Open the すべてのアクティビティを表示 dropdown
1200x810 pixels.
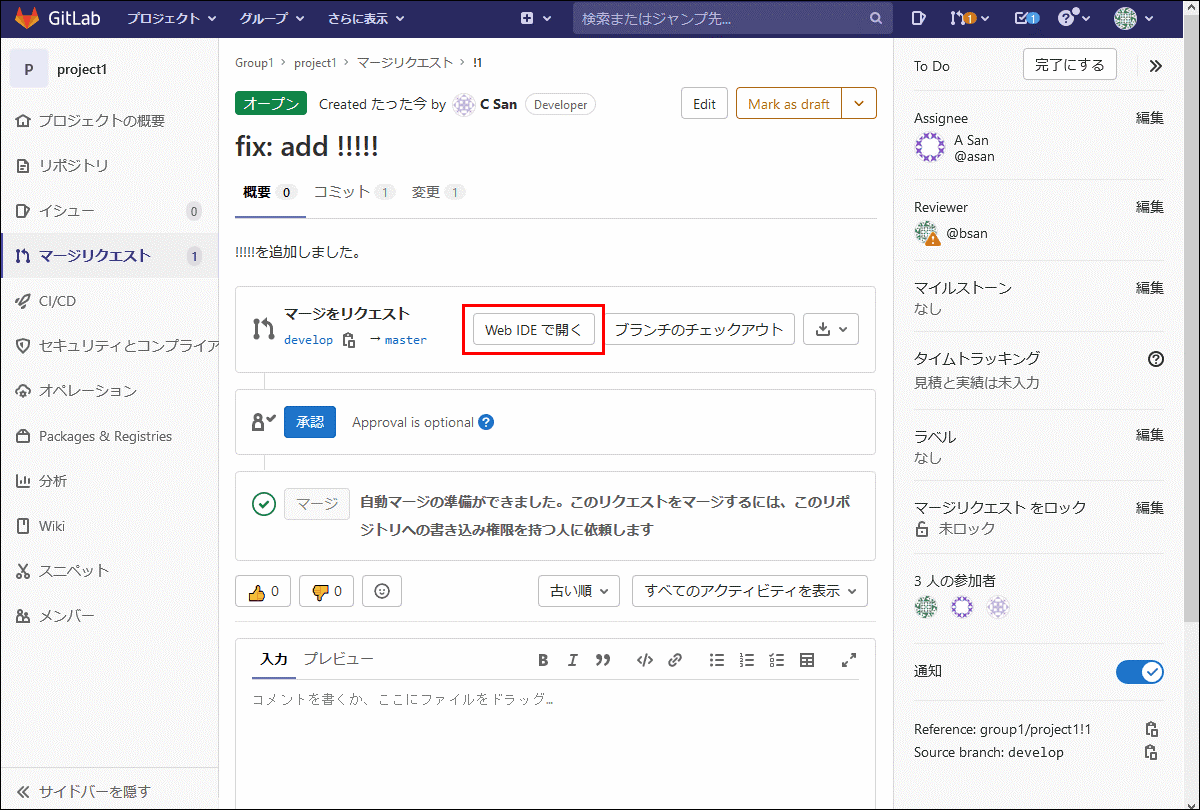[750, 591]
